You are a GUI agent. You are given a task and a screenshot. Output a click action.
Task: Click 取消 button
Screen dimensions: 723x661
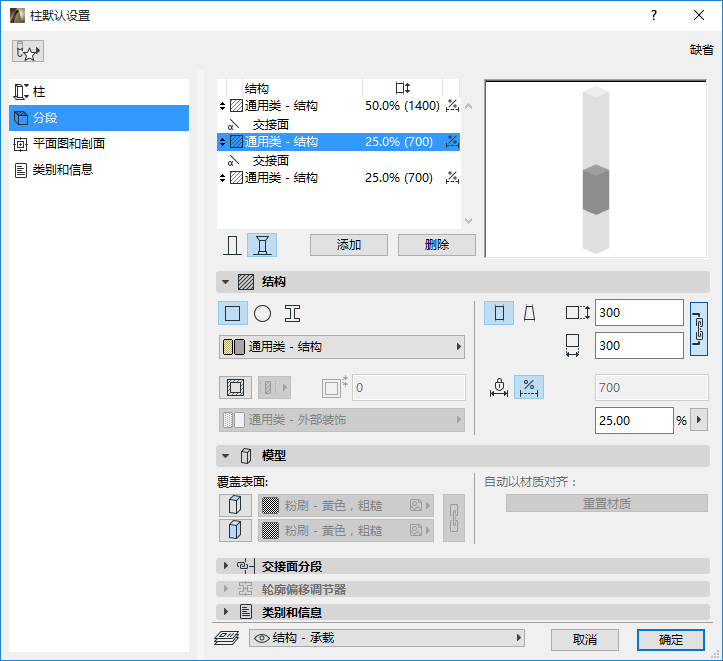(585, 640)
